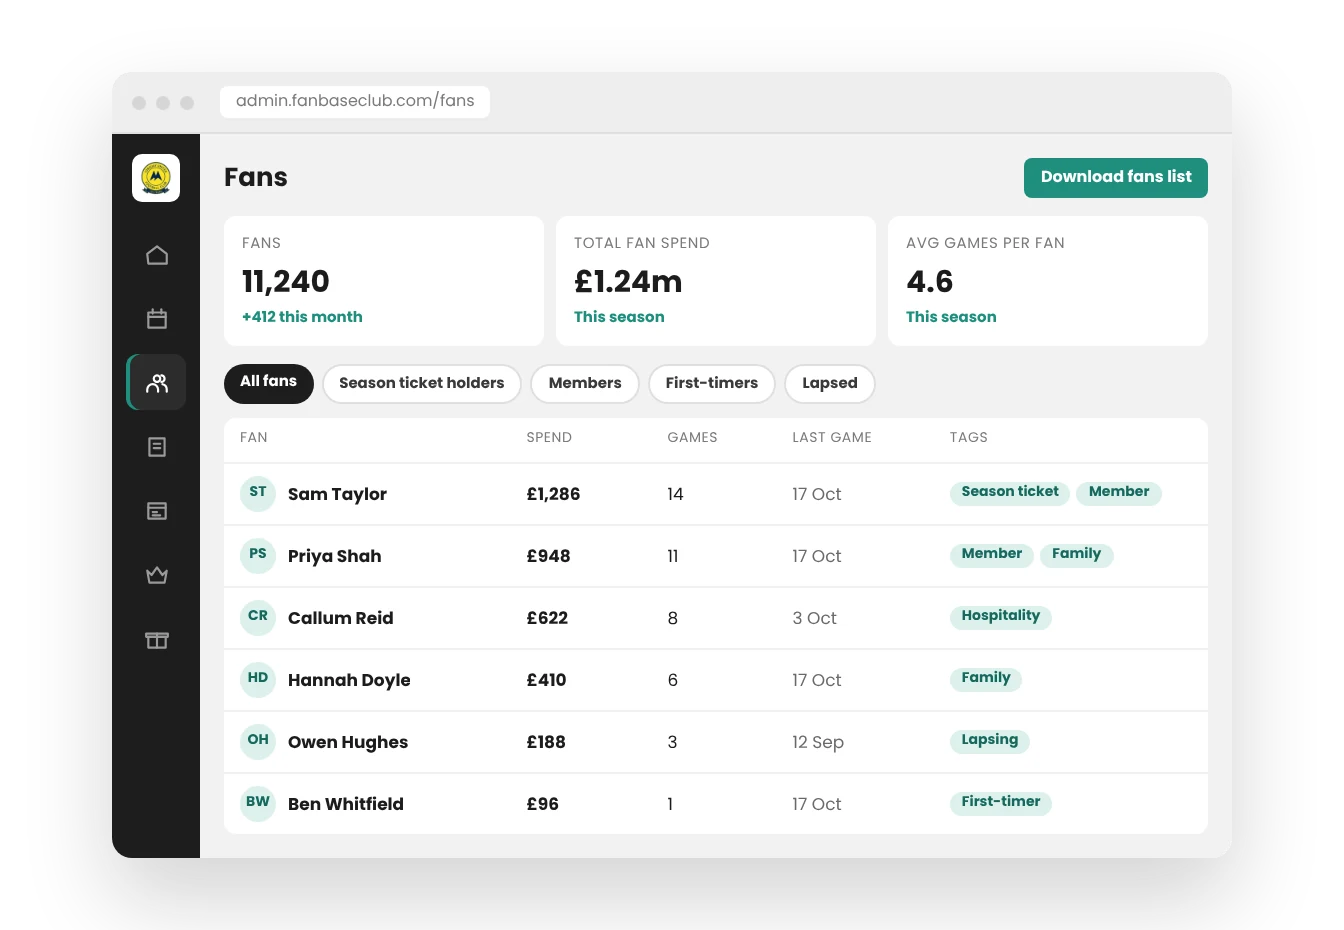Open the Owen Hughes fan name
The width and height of the screenshot is (1344, 930).
(x=348, y=742)
